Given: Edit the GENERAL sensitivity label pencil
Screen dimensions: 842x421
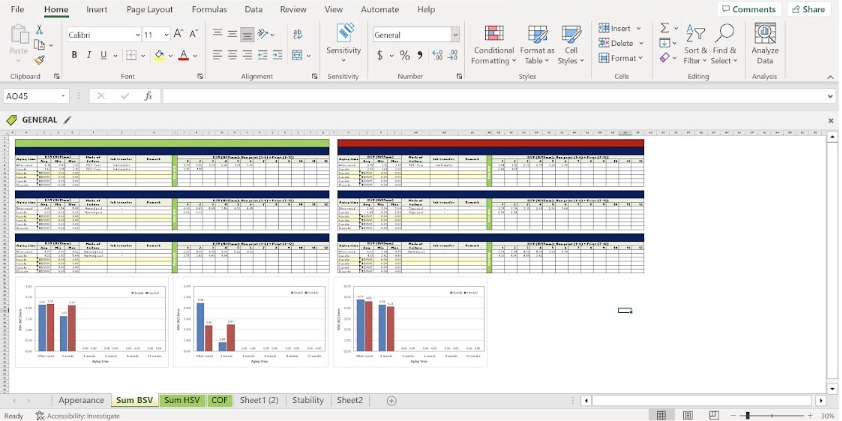Looking at the screenshot, I should [67, 120].
